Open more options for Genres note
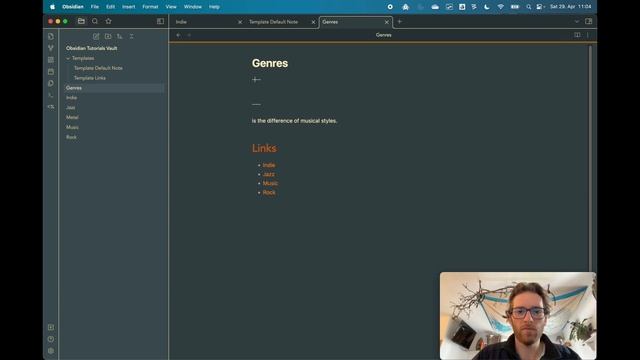640x360 pixels. tap(588, 35)
